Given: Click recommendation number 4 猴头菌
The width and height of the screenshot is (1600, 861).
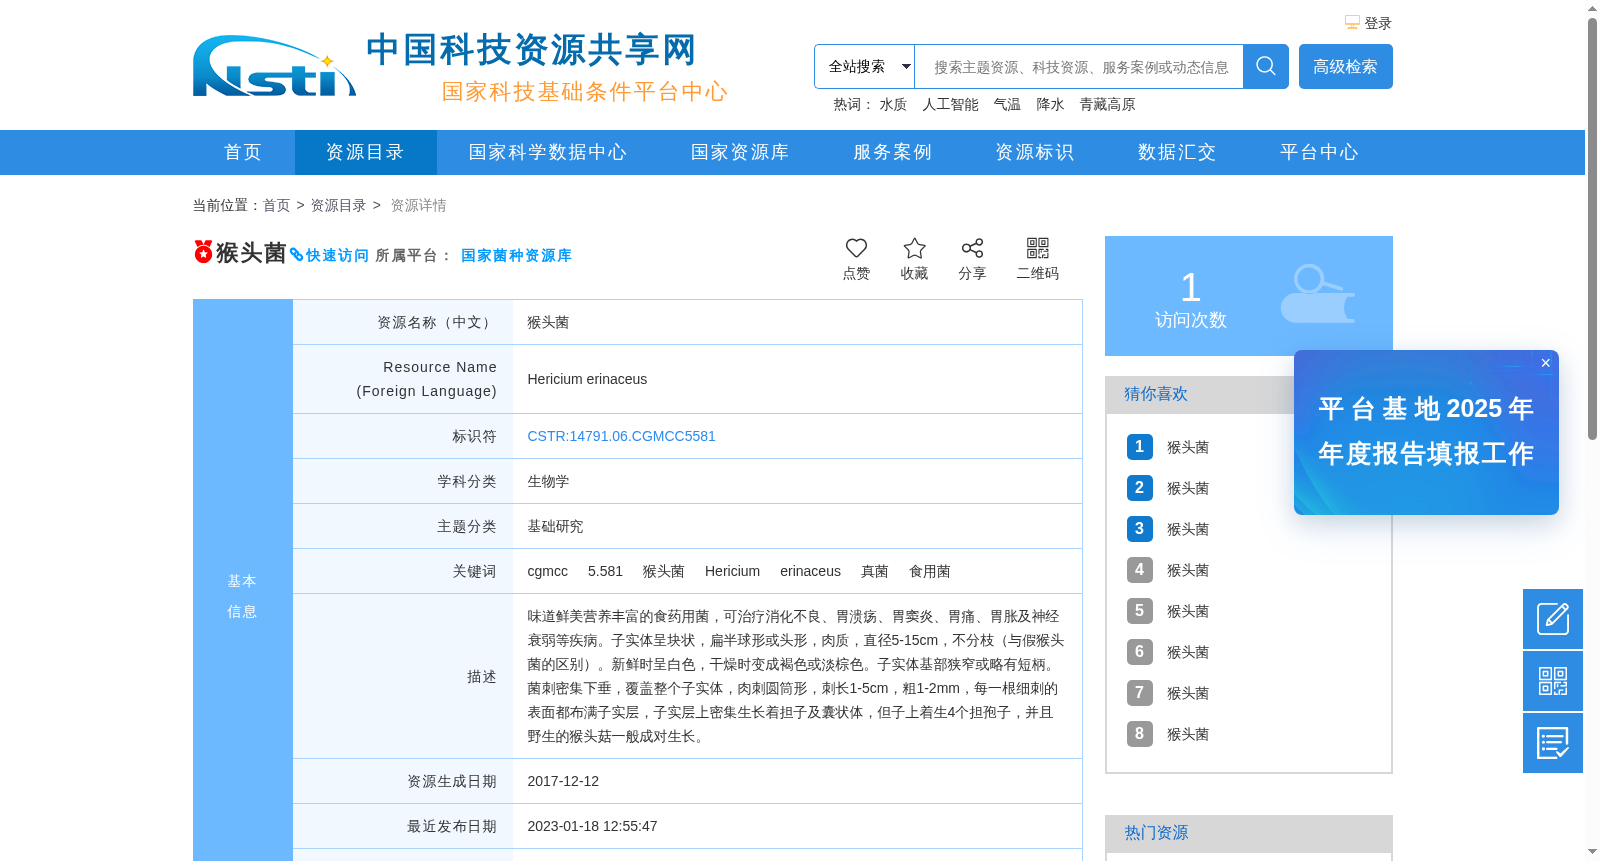Looking at the screenshot, I should (1188, 570).
